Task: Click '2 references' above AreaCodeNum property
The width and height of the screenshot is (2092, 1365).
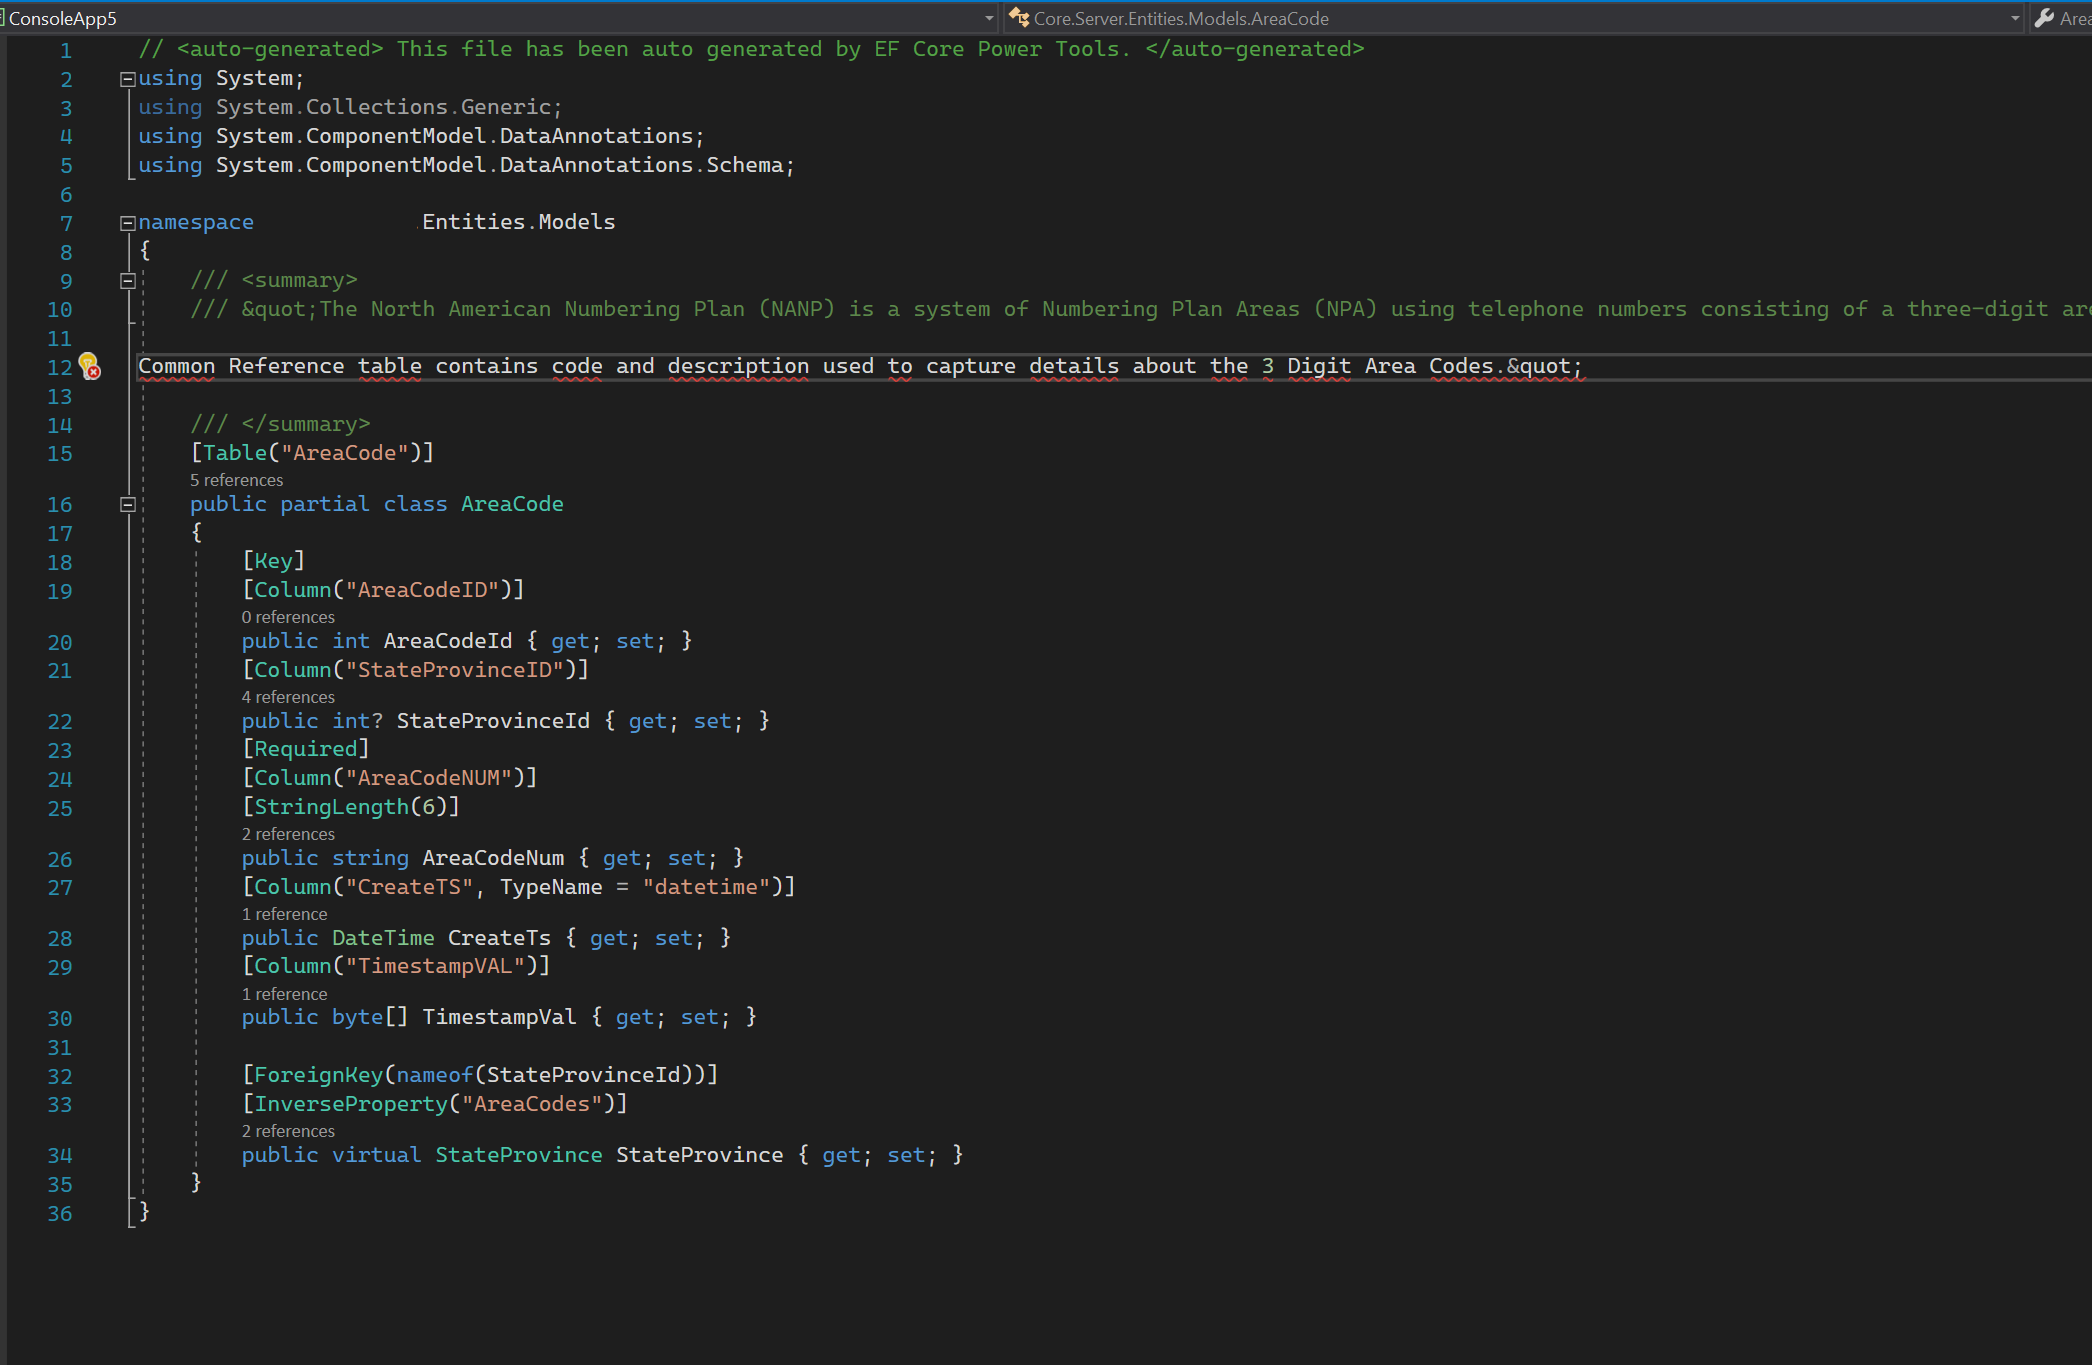Action: pyautogui.click(x=287, y=834)
